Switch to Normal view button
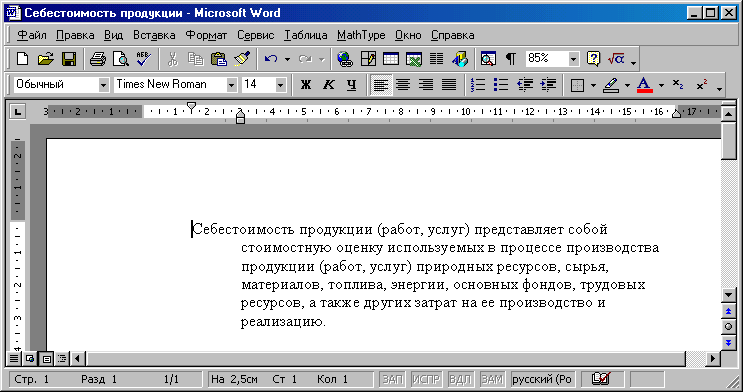The height and width of the screenshot is (392, 743). (x=14, y=359)
